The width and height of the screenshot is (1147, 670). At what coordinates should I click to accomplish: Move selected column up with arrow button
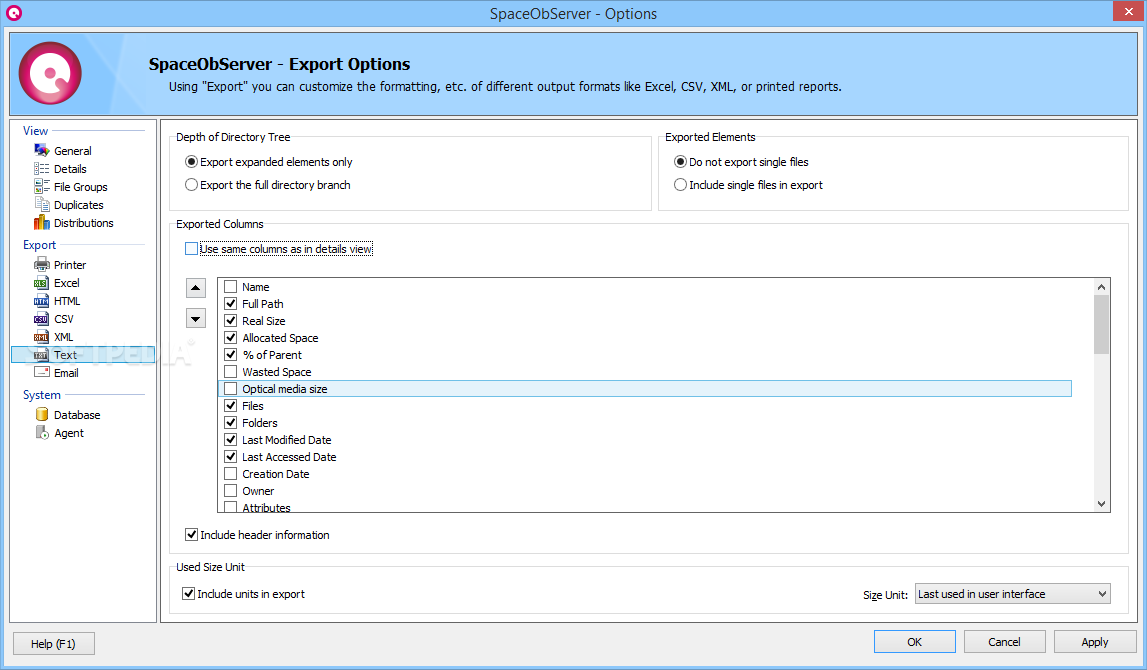point(195,287)
